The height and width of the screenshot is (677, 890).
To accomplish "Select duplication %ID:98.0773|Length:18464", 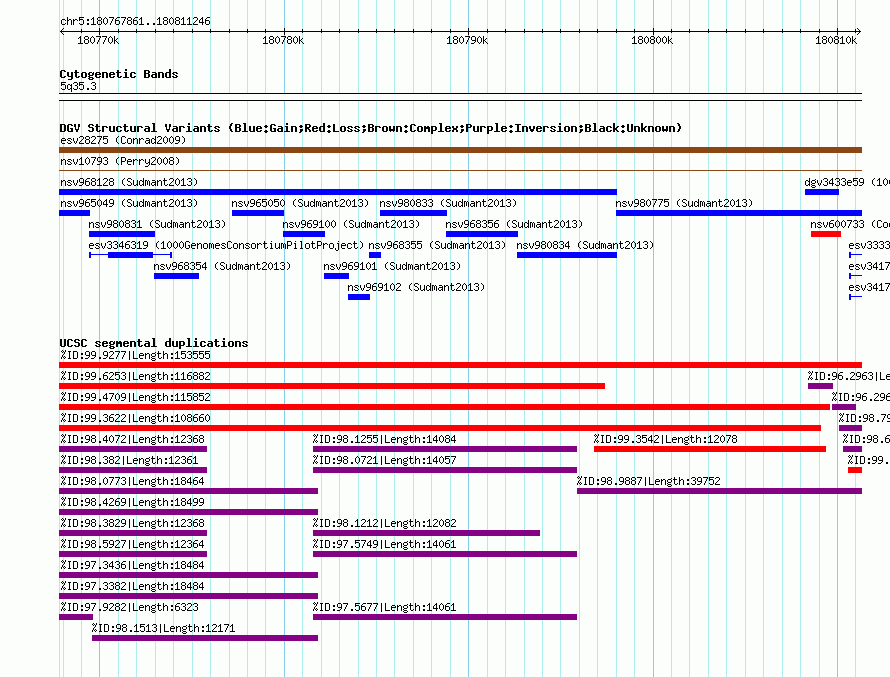I will 188,491.
